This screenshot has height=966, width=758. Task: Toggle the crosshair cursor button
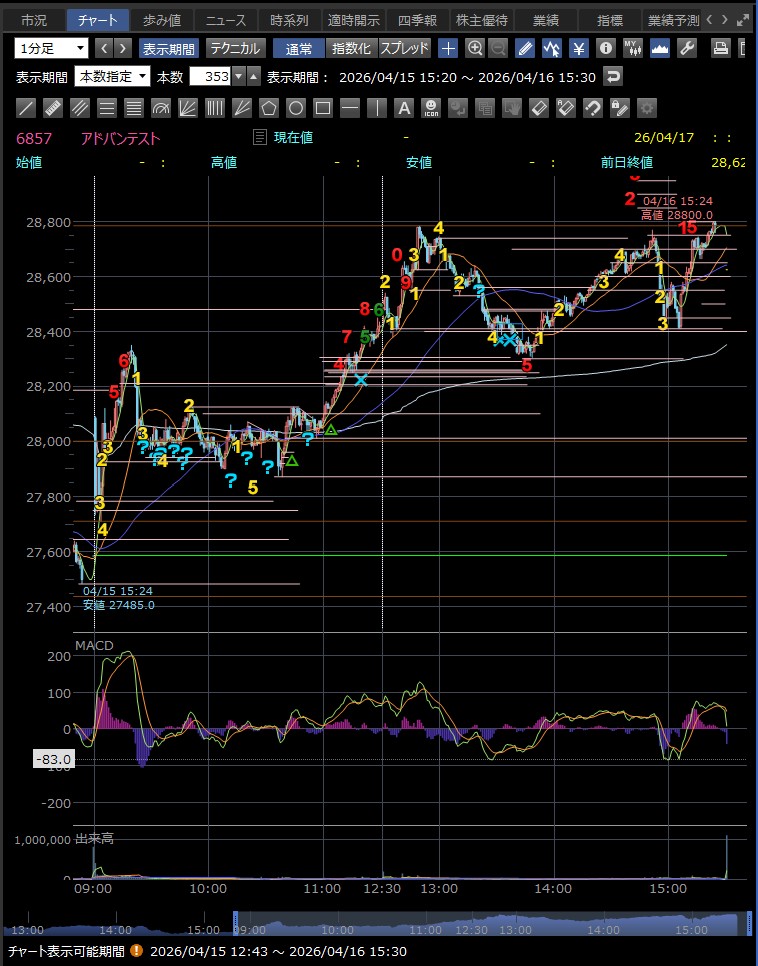[448, 48]
